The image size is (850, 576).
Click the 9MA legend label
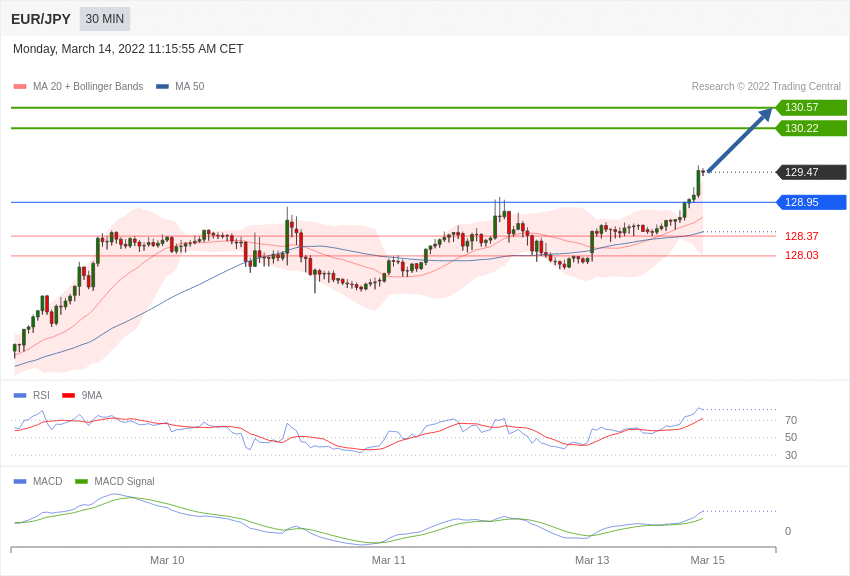click(x=92, y=396)
